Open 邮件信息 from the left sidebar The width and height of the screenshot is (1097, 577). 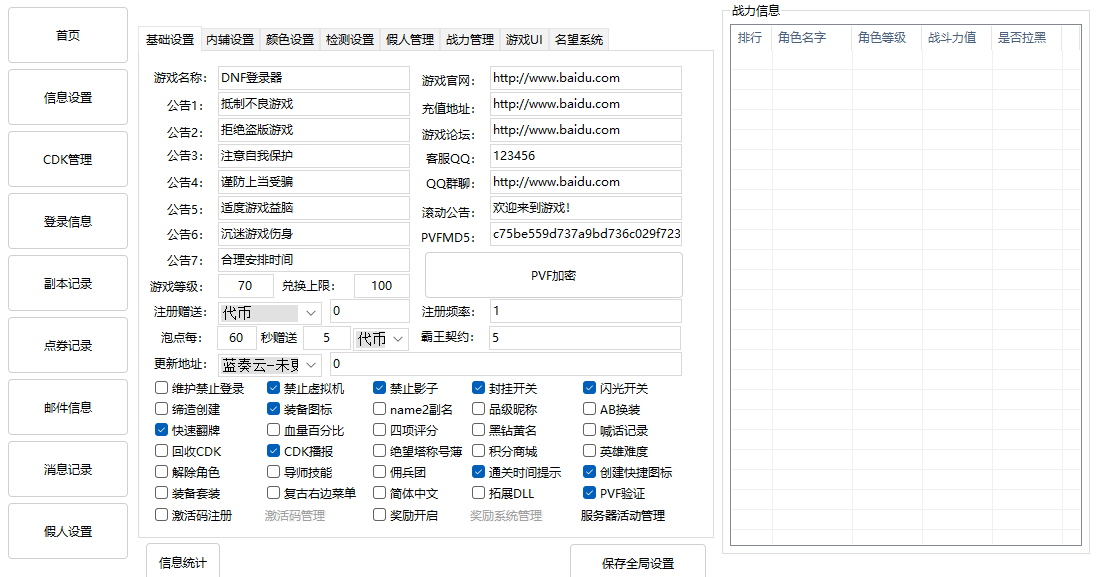pyautogui.click(x=68, y=407)
